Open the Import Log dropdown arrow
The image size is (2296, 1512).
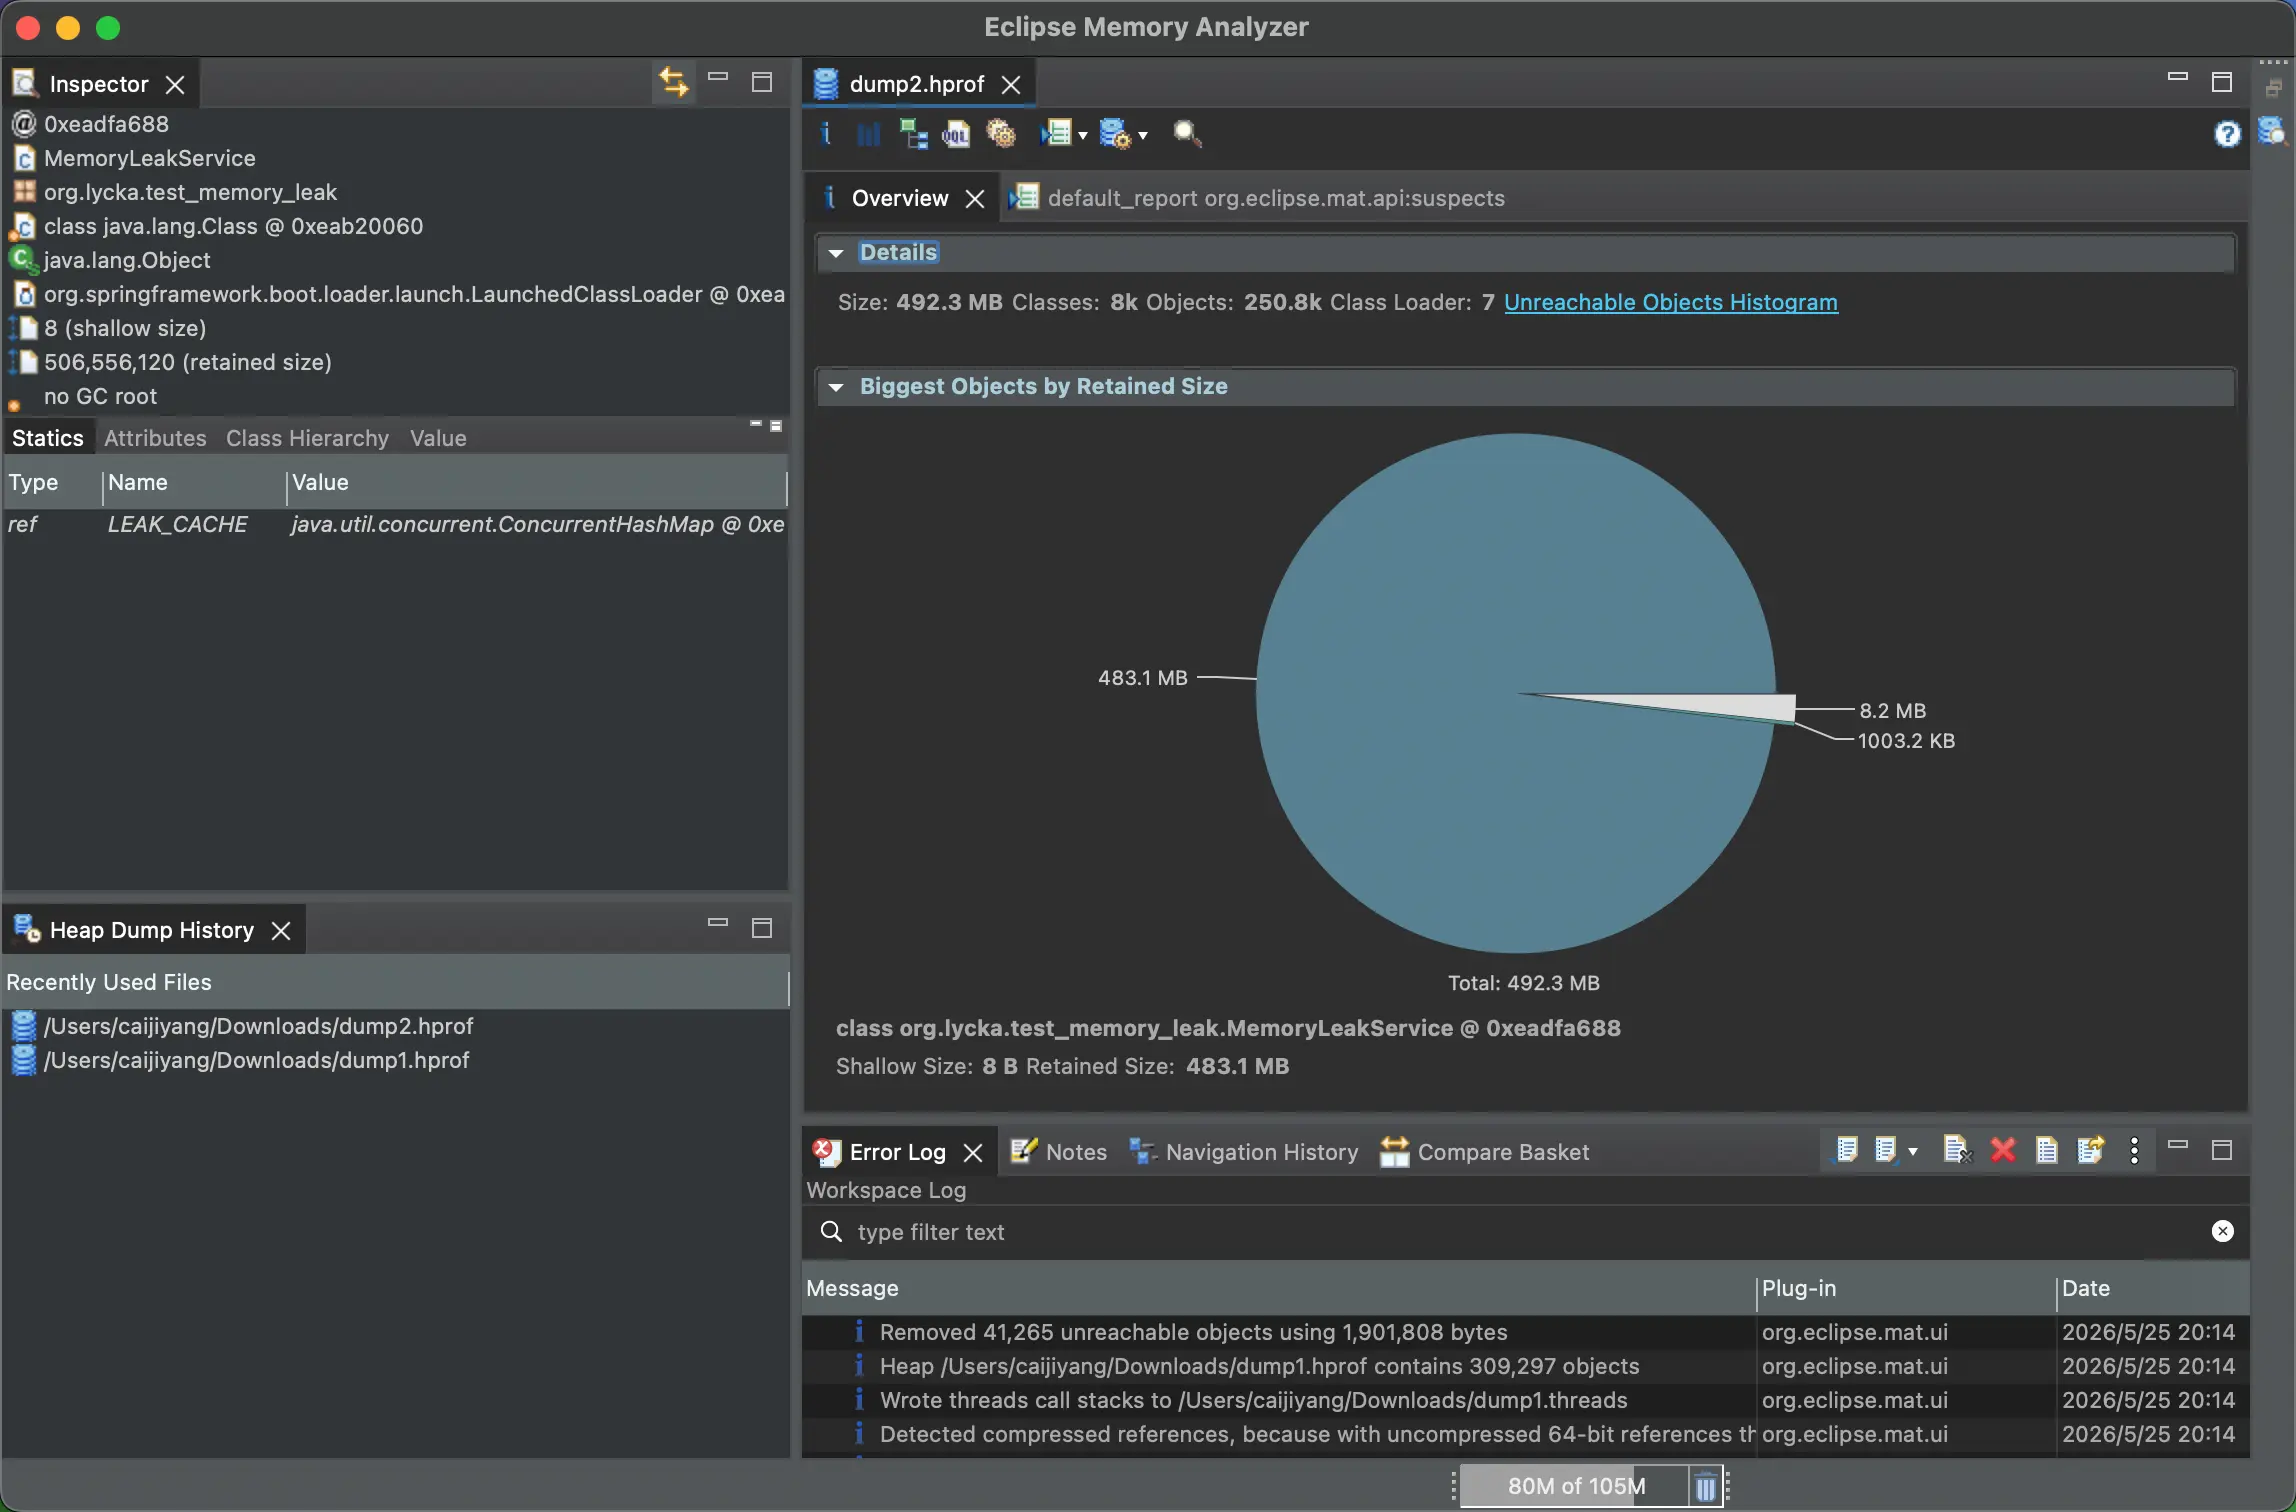pyautogui.click(x=1913, y=1152)
